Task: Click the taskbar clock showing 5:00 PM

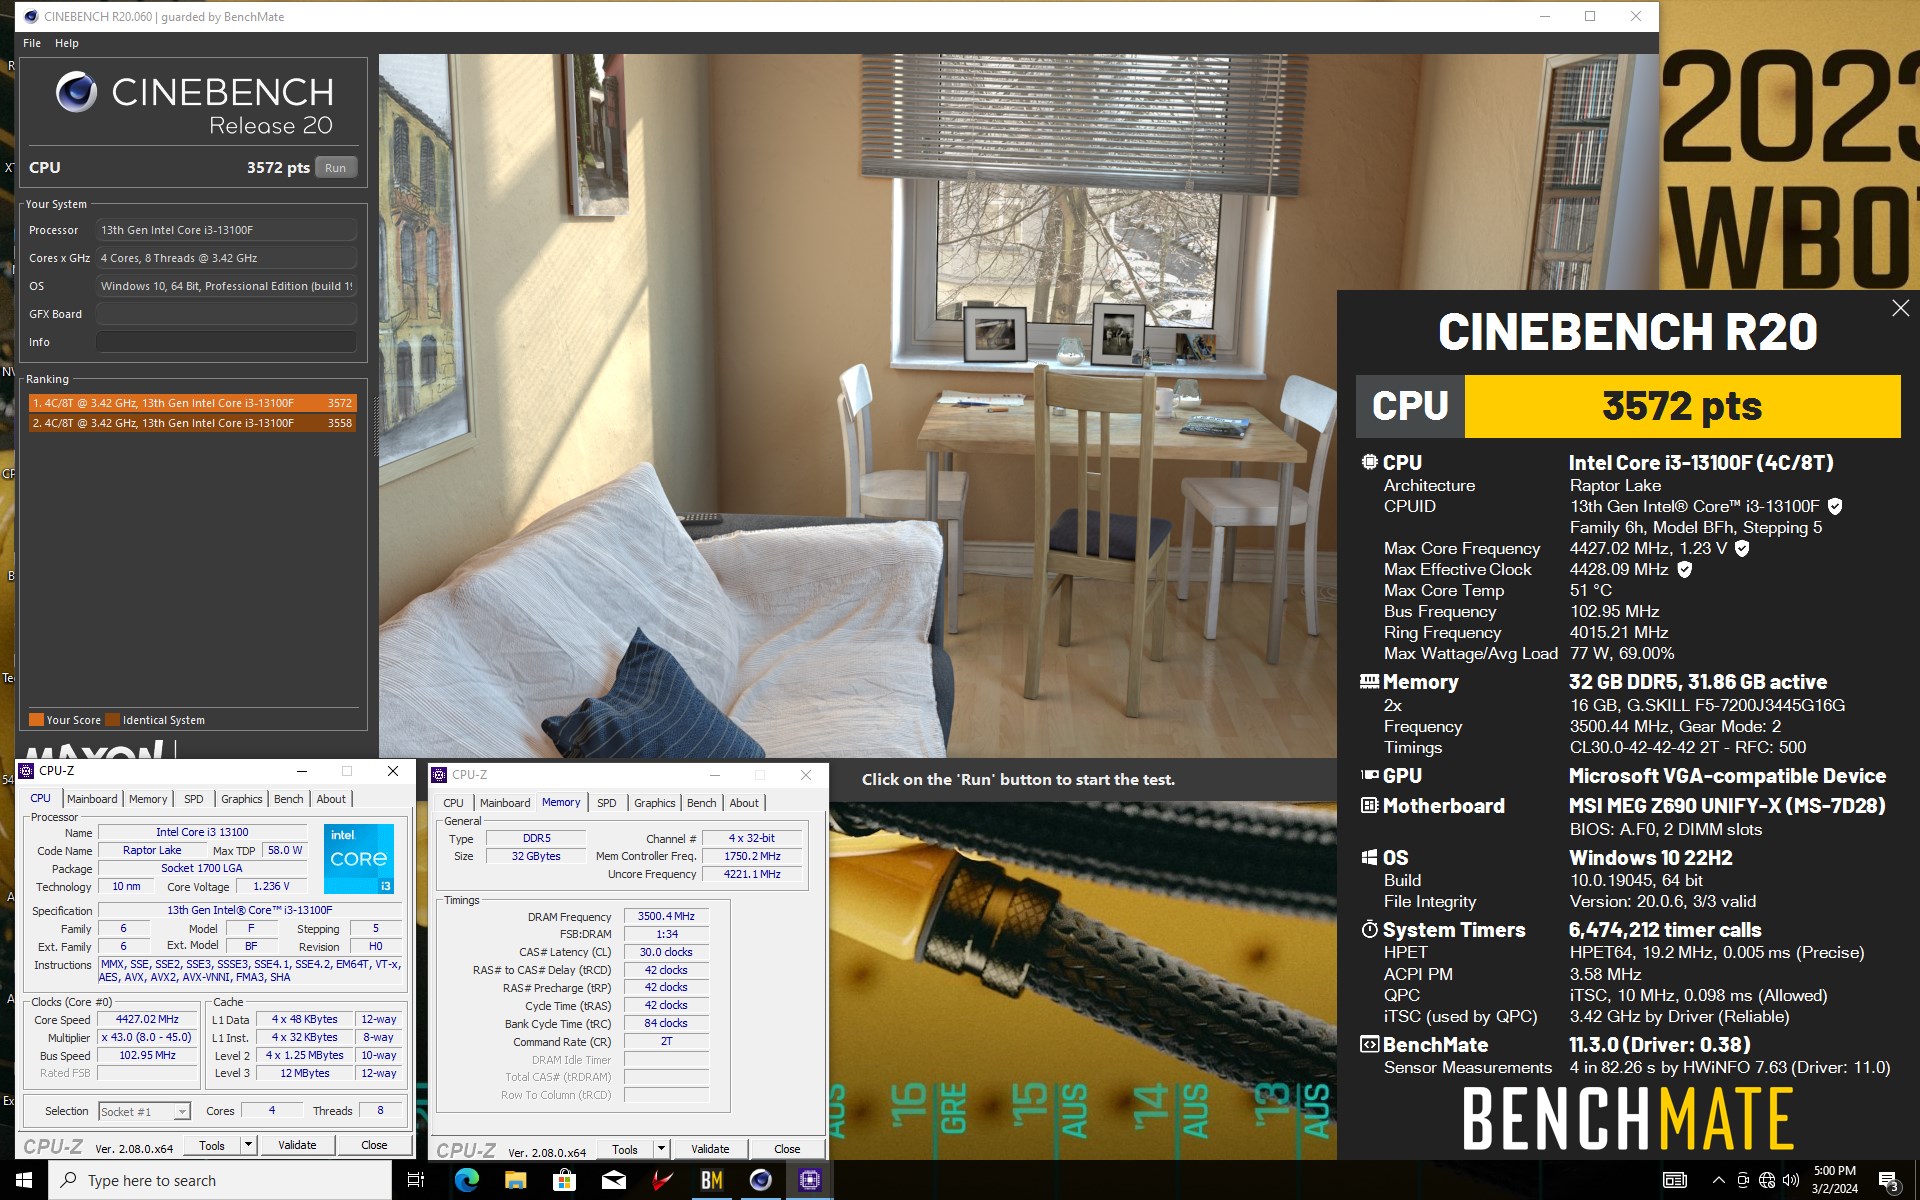Action: (1834, 1180)
